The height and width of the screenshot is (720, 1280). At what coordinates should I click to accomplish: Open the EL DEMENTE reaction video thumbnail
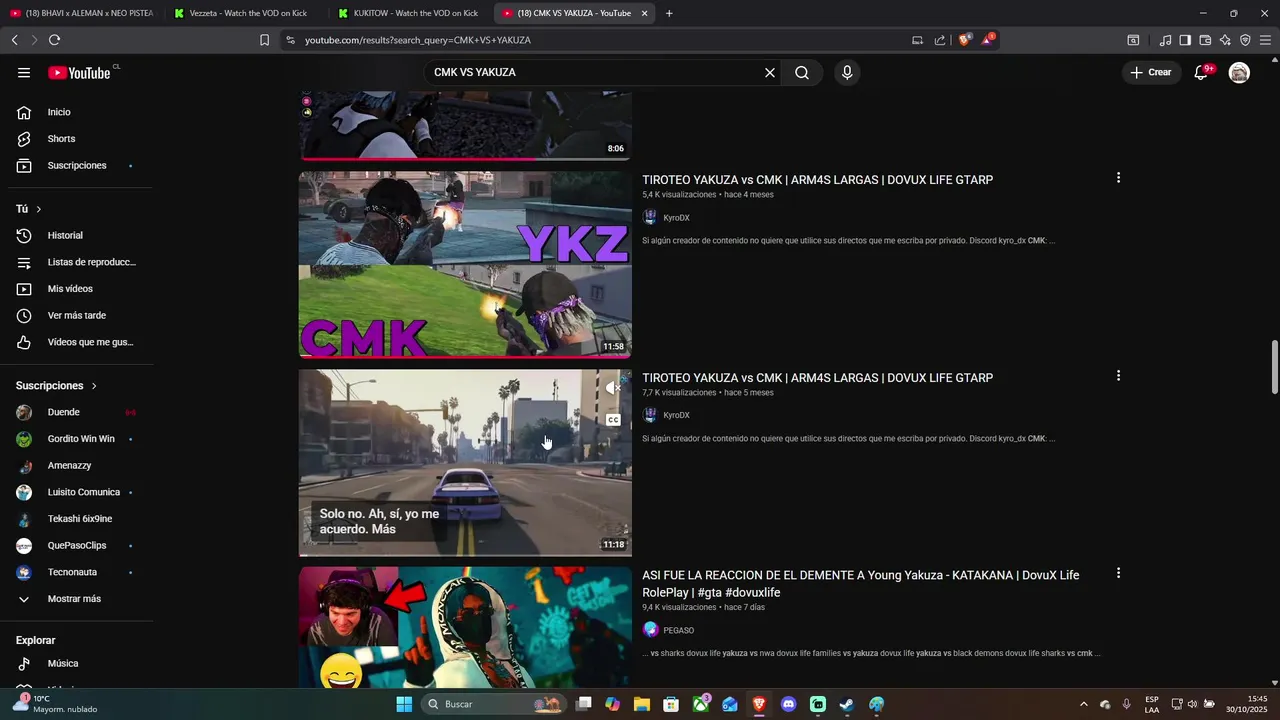tap(465, 627)
